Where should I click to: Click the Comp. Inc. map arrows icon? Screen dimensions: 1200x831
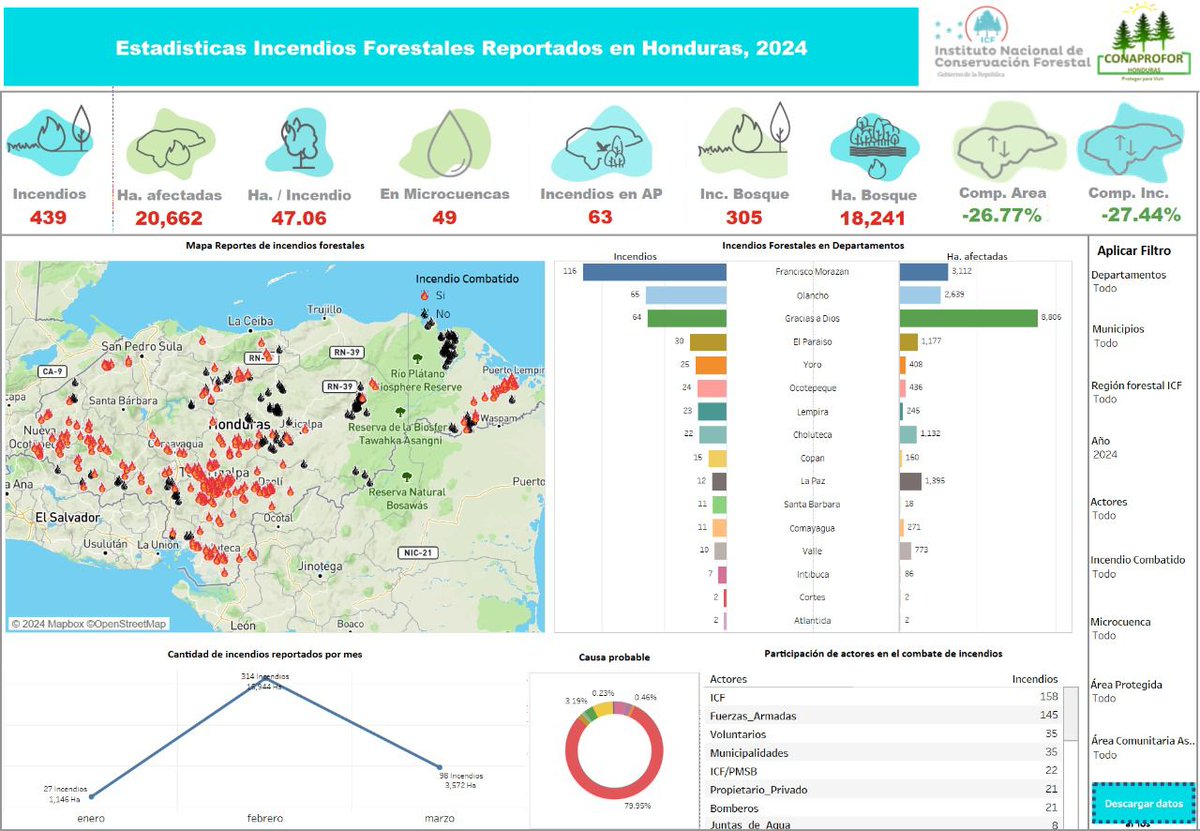(1130, 143)
